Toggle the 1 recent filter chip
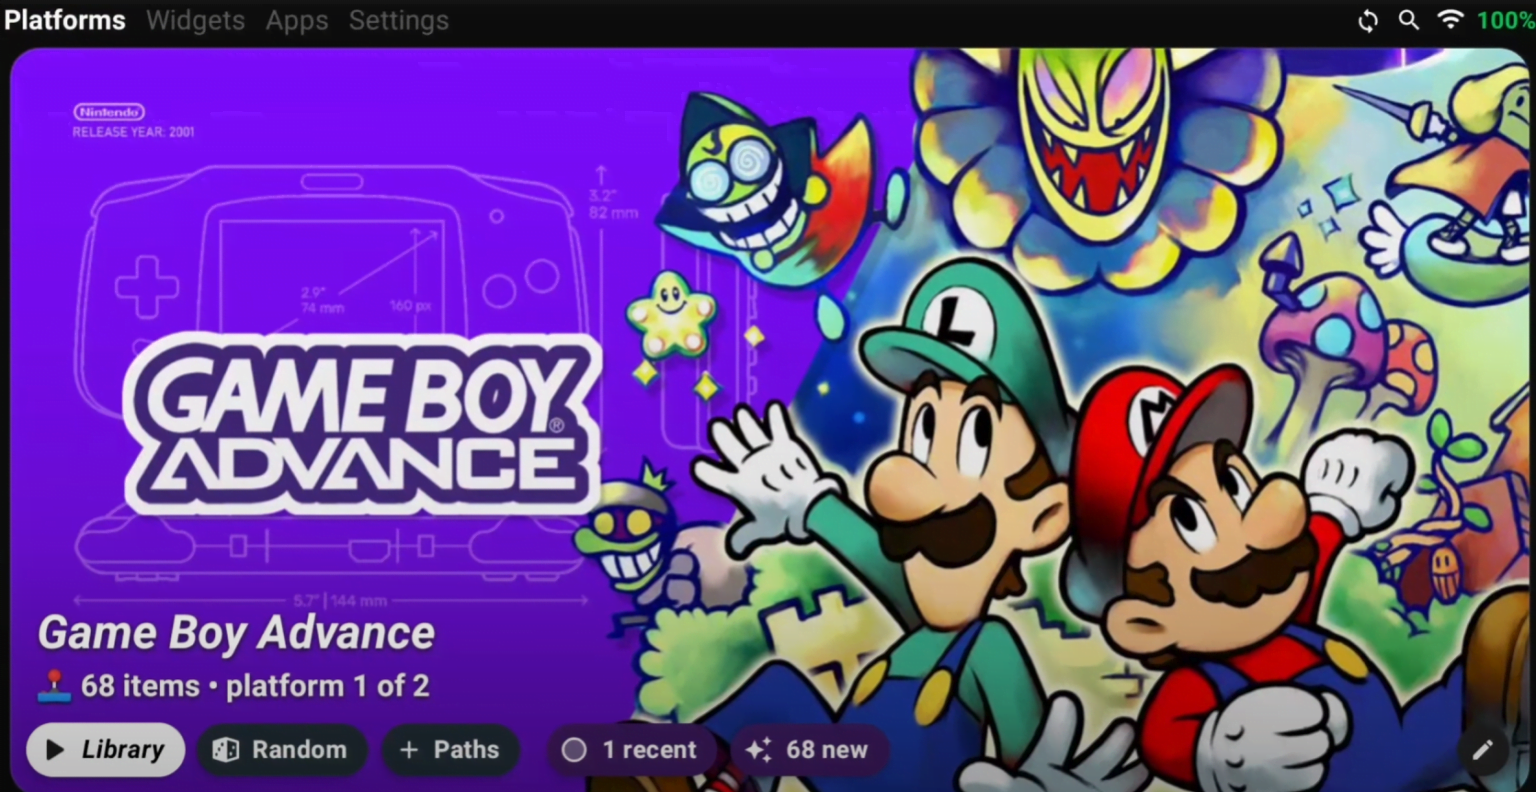The width and height of the screenshot is (1536, 792). [x=630, y=750]
